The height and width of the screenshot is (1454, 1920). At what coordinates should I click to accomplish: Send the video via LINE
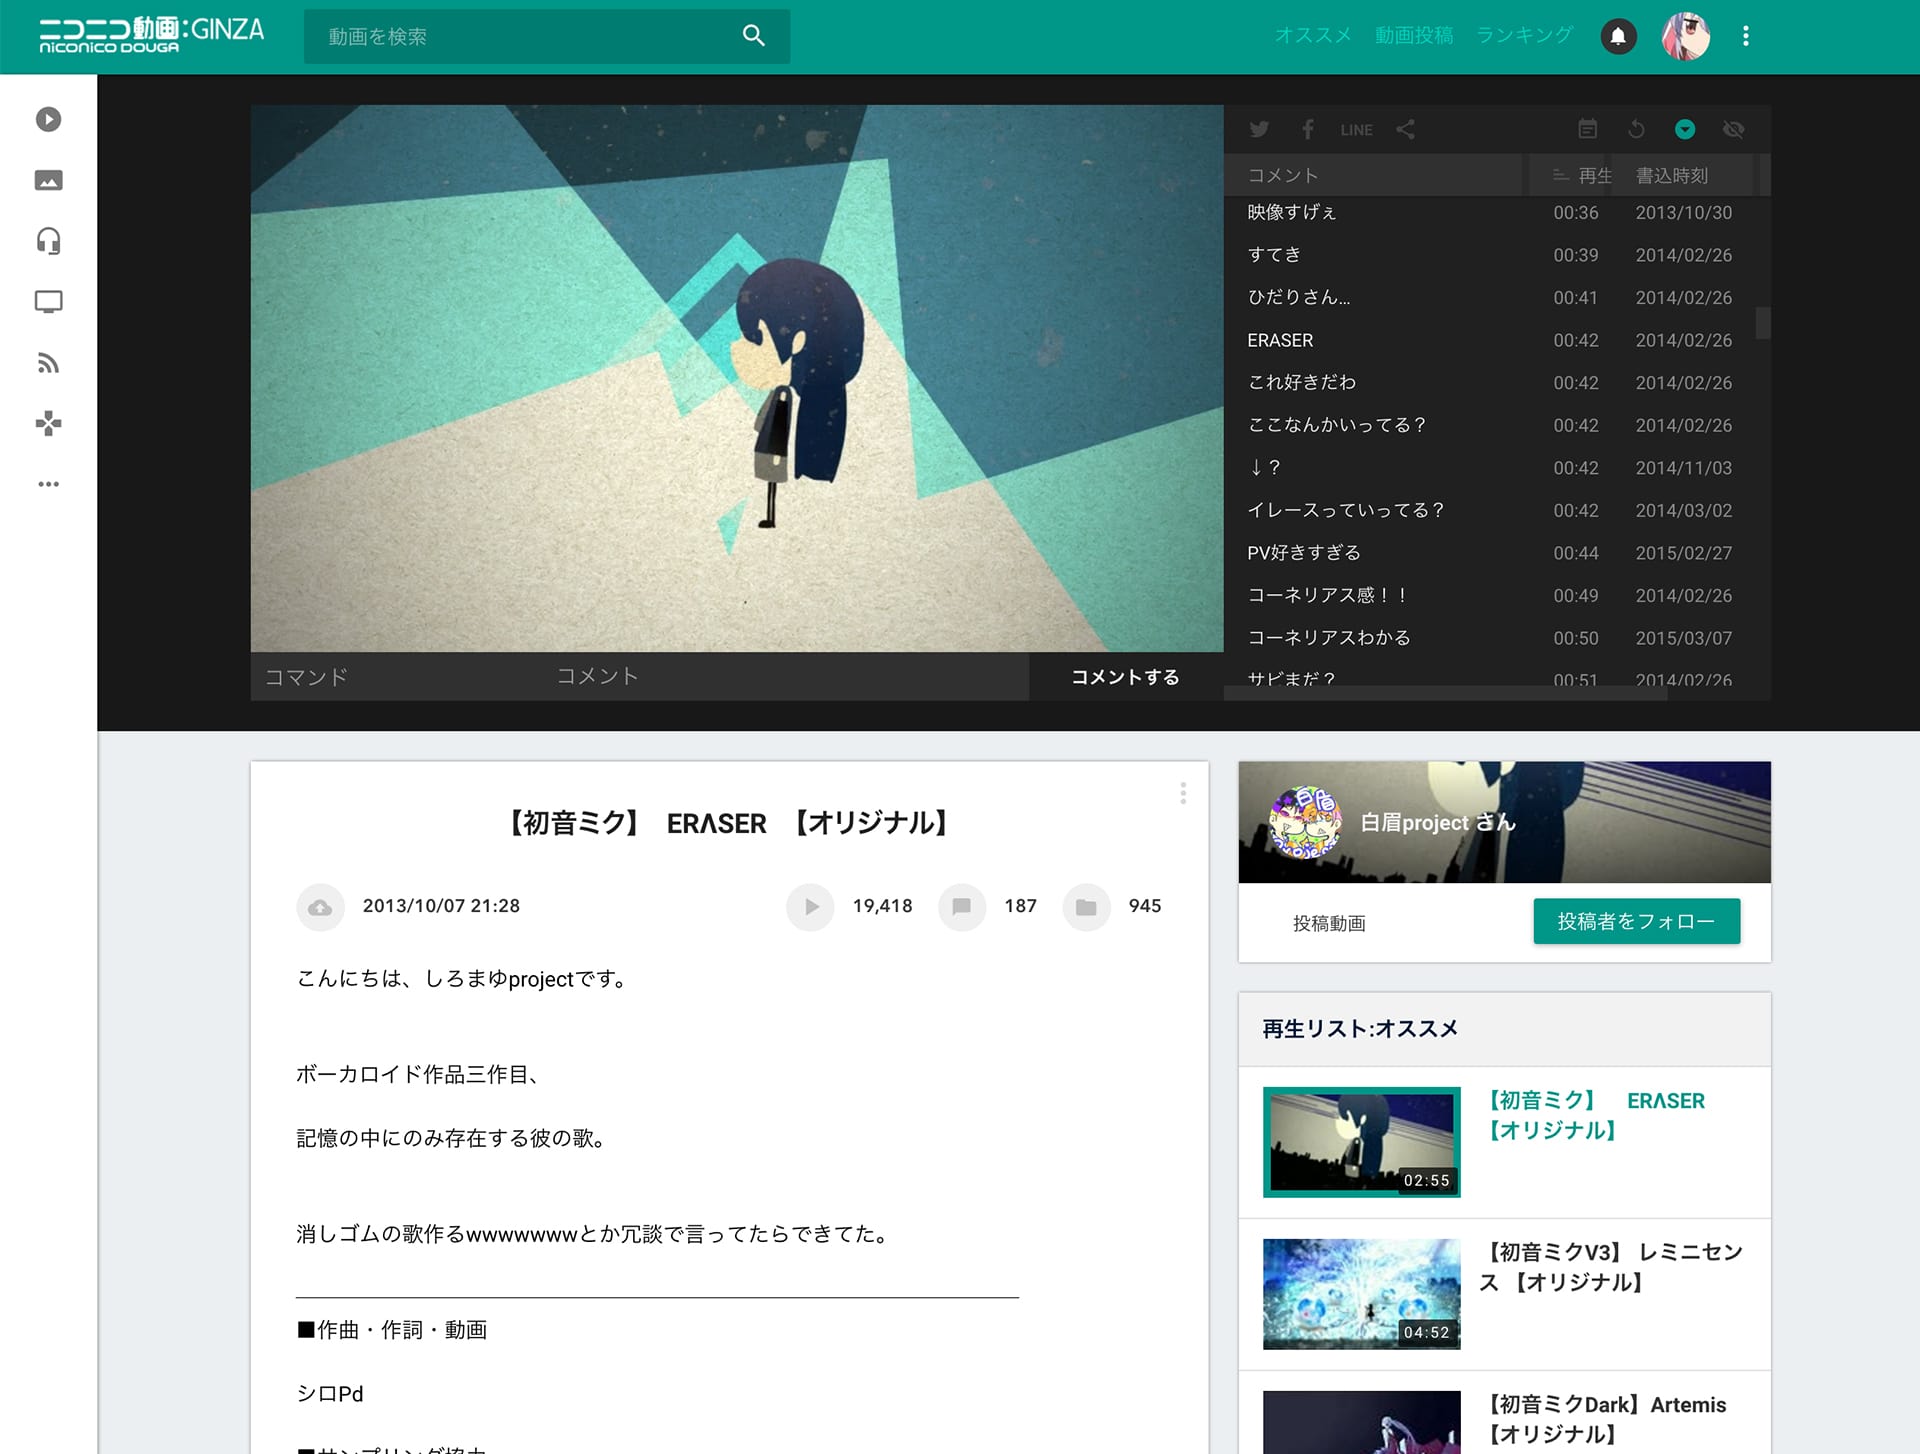point(1356,129)
